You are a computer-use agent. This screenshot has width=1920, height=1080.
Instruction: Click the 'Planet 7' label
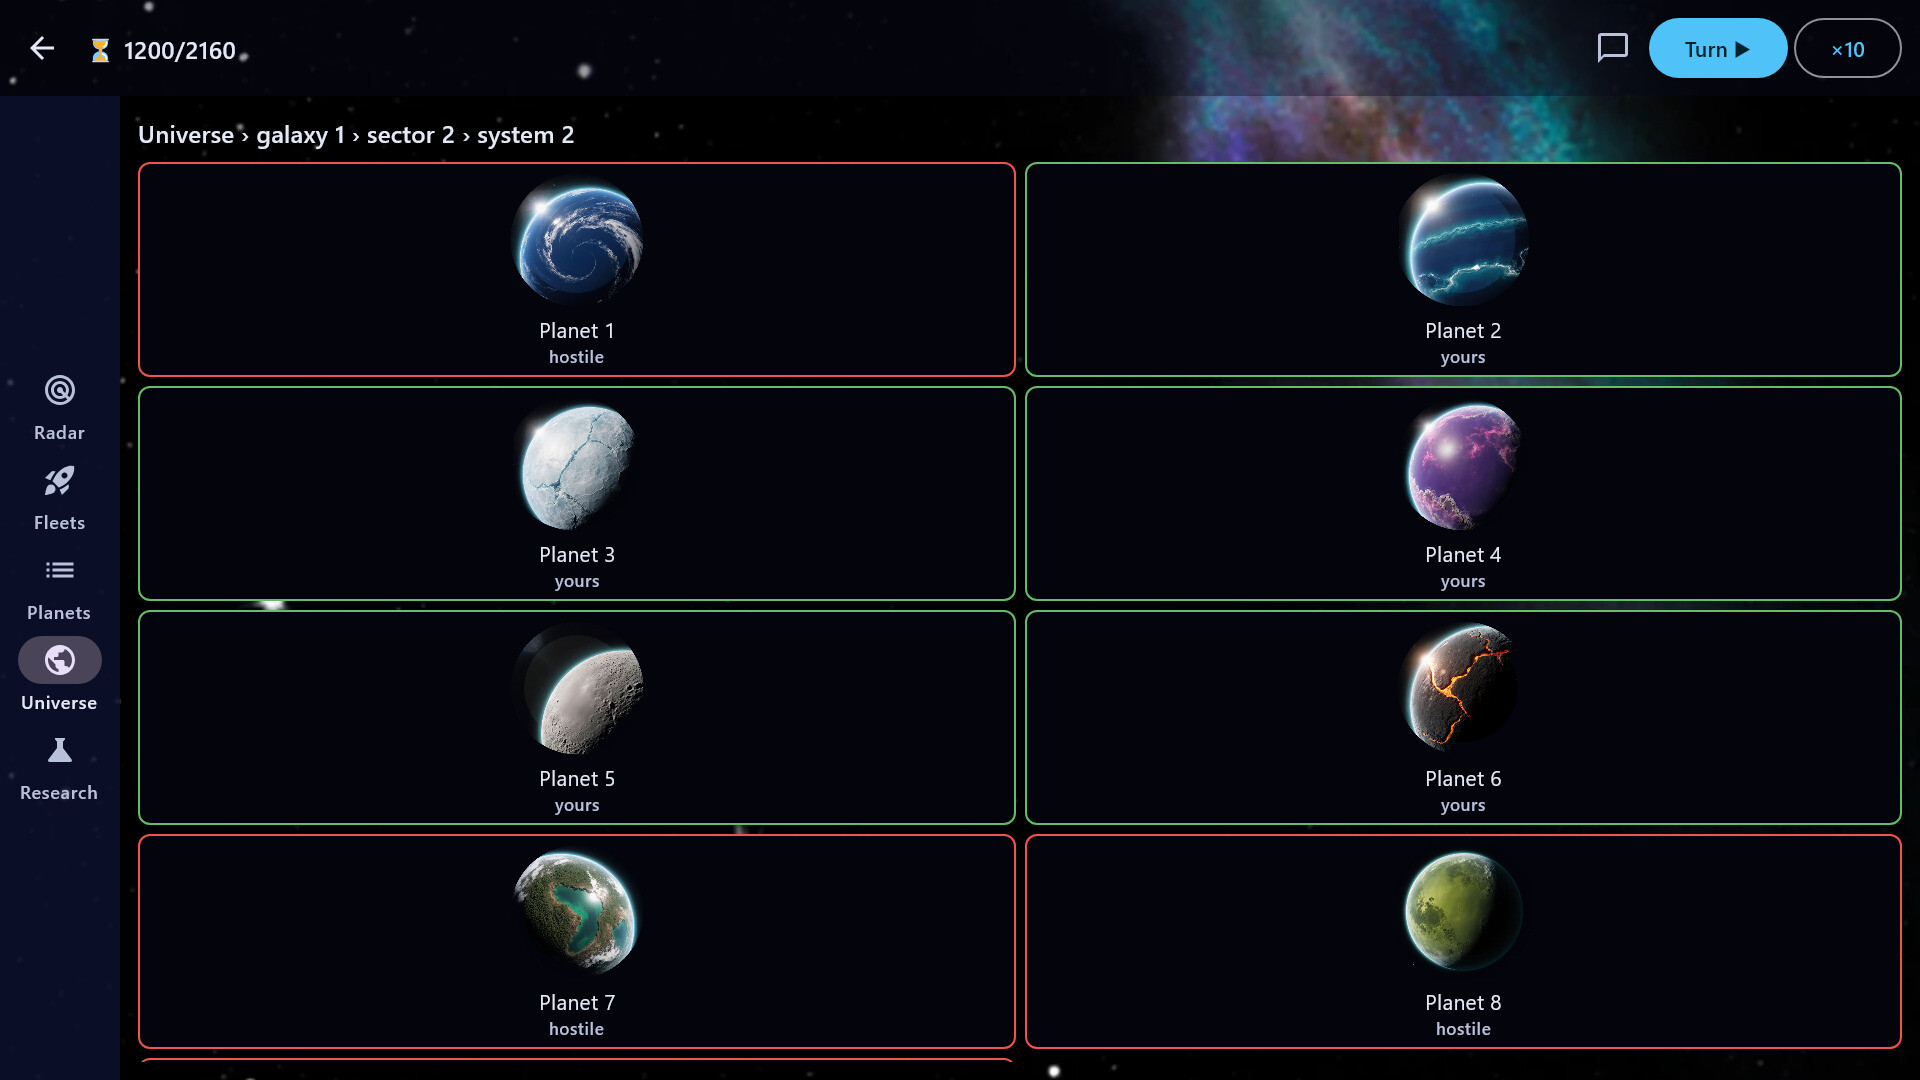click(577, 1003)
